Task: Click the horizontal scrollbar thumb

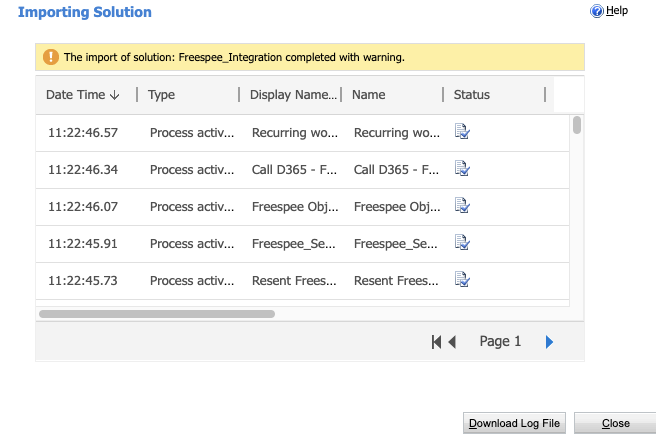Action: (x=157, y=314)
